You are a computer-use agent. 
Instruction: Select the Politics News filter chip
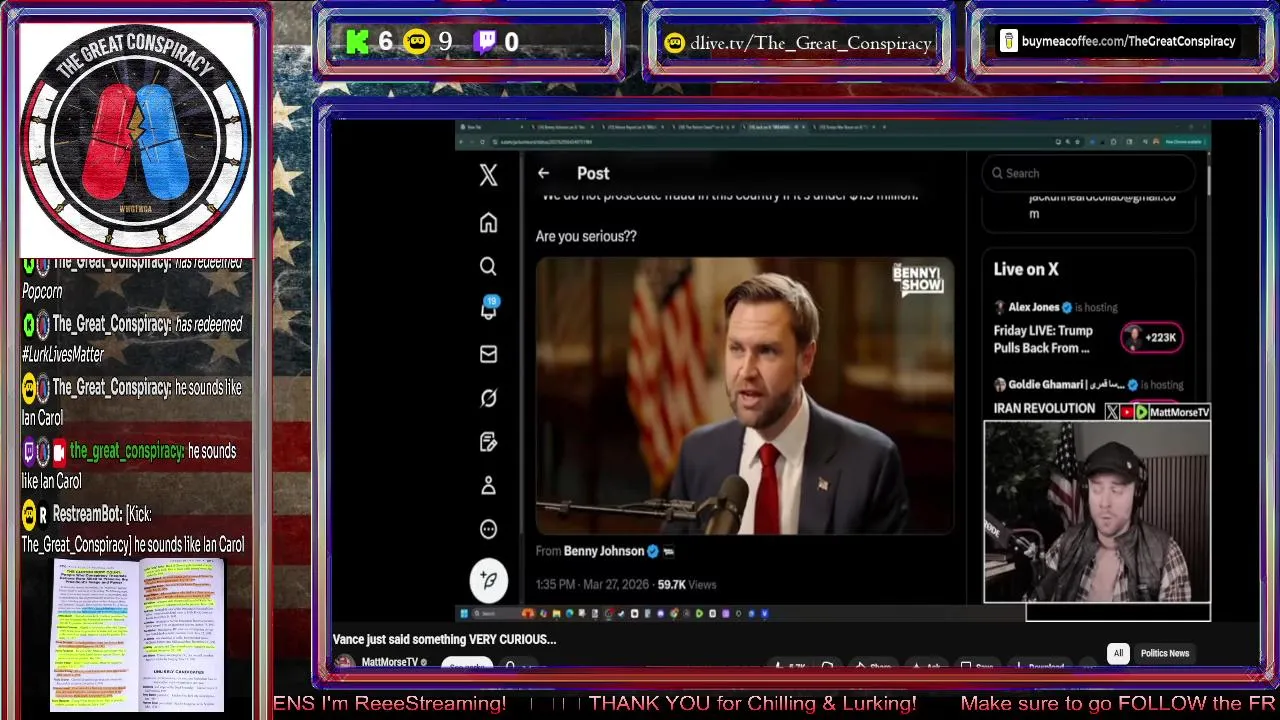pyautogui.click(x=1165, y=653)
